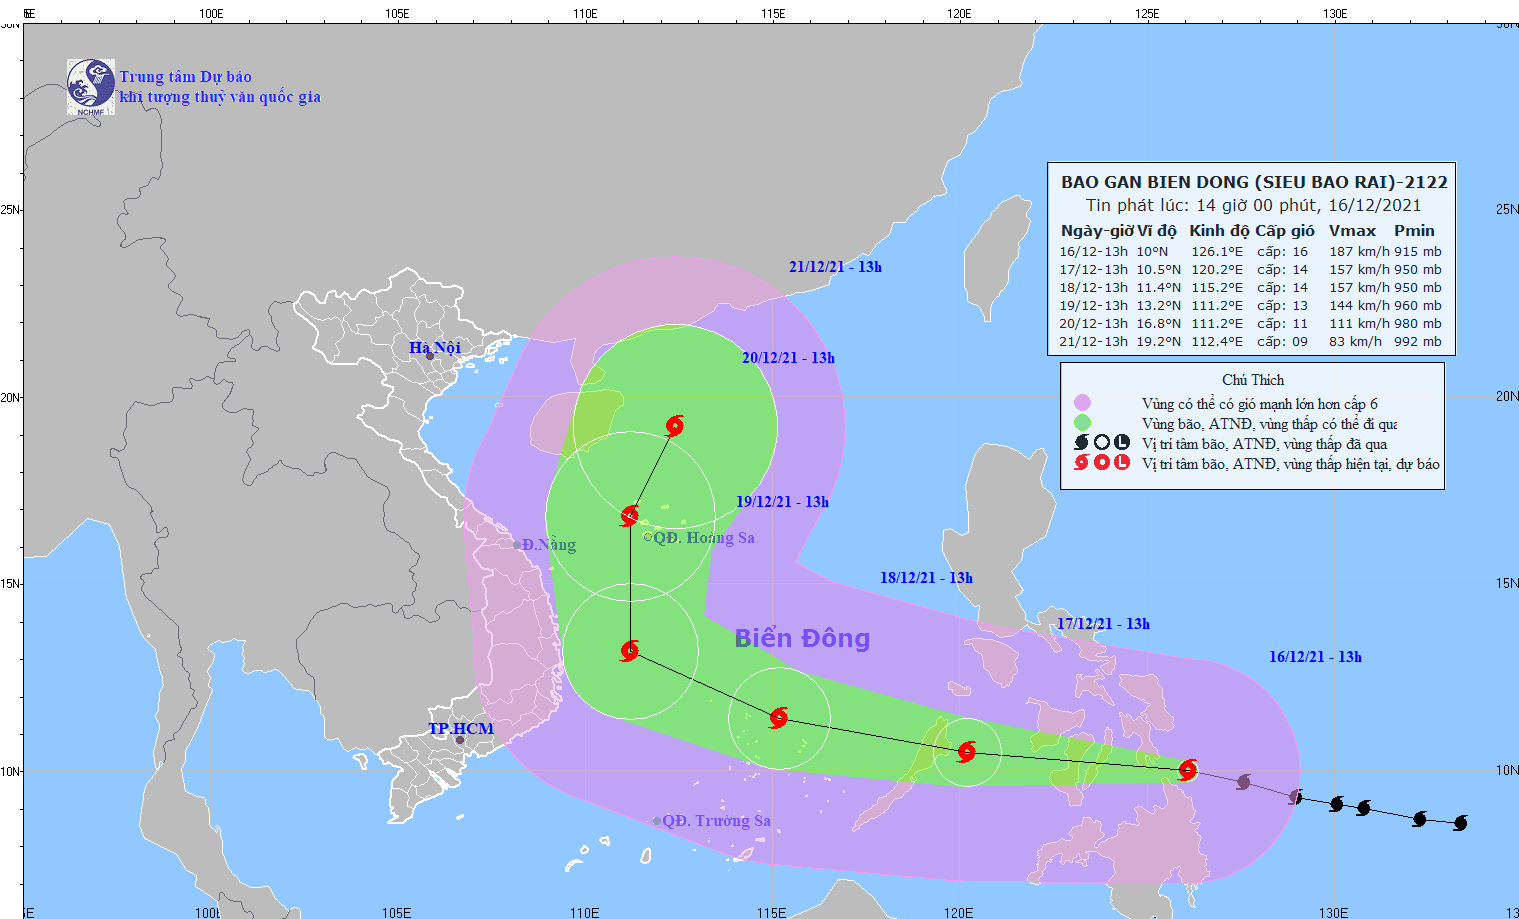The image size is (1519, 919).
Task: Click the NCHMF logo emblem
Action: pyautogui.click(x=91, y=87)
